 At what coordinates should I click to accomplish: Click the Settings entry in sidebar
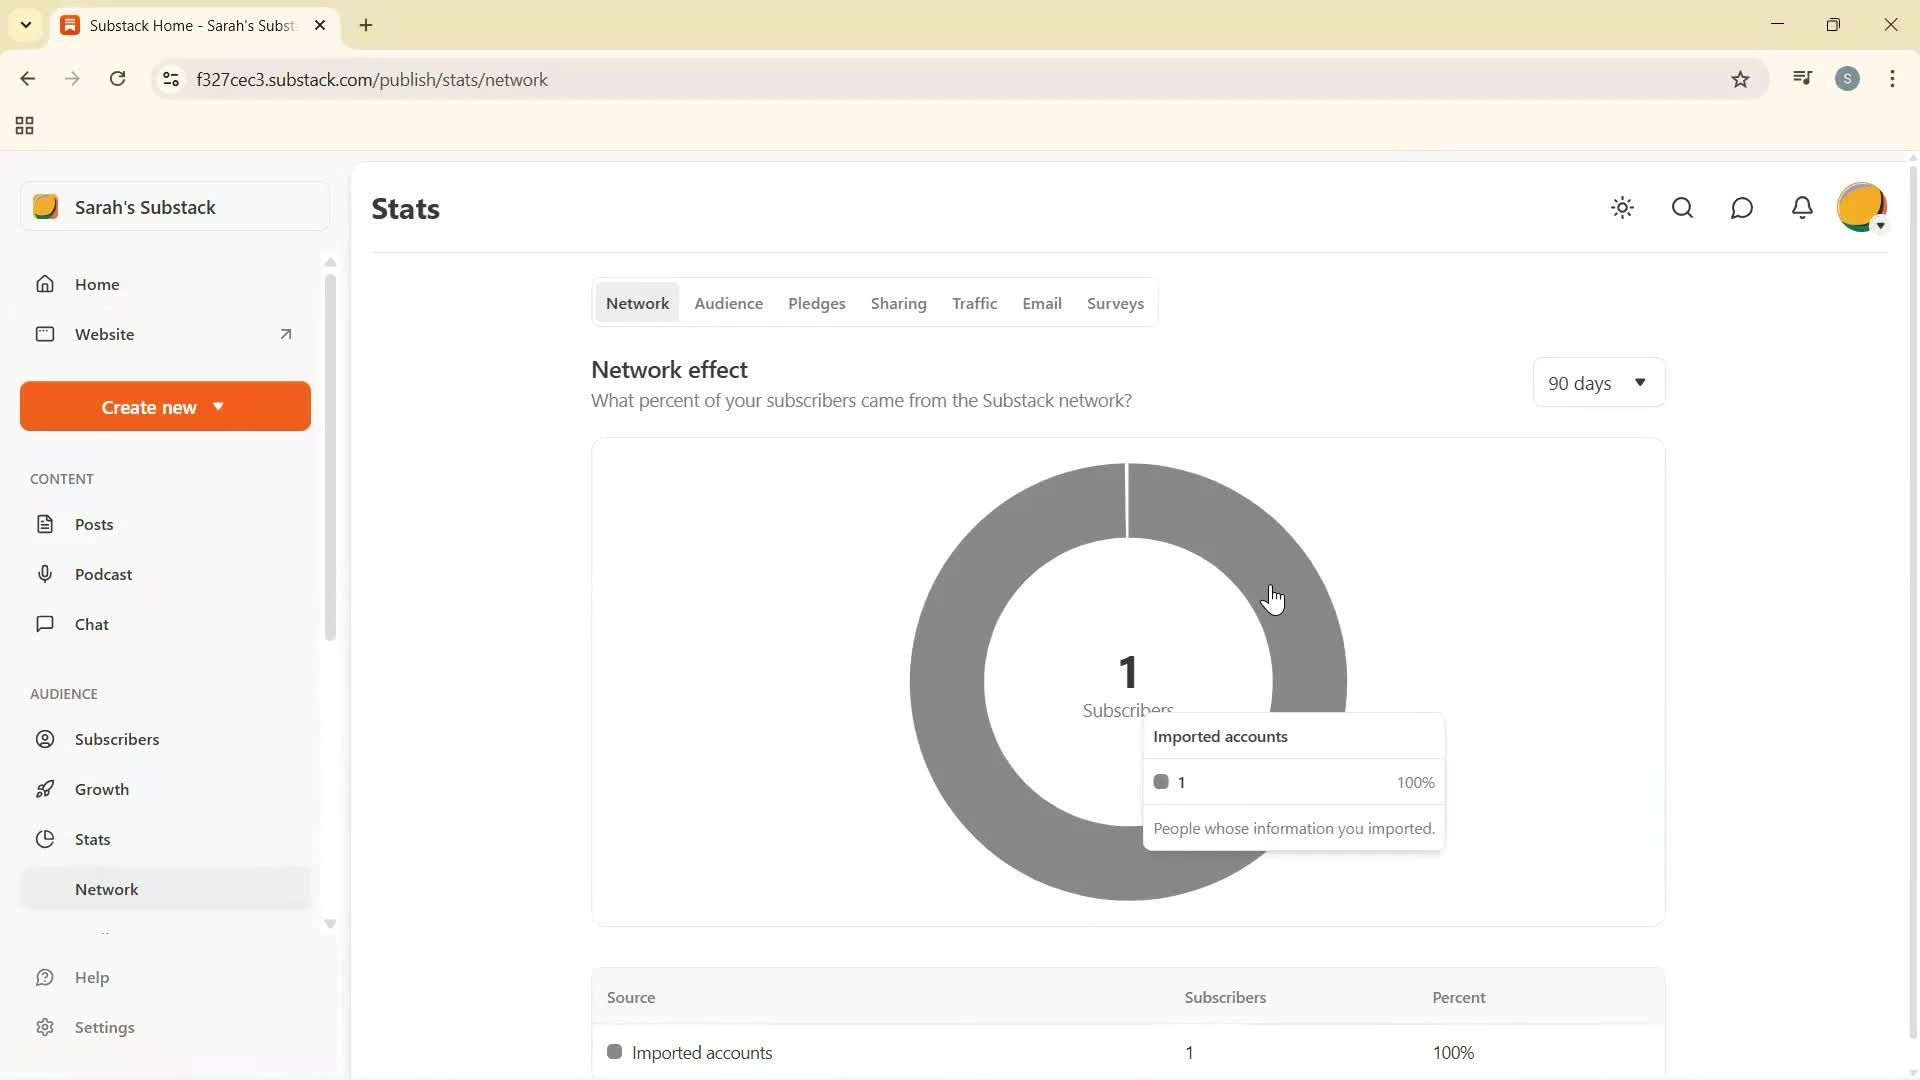point(105,1027)
